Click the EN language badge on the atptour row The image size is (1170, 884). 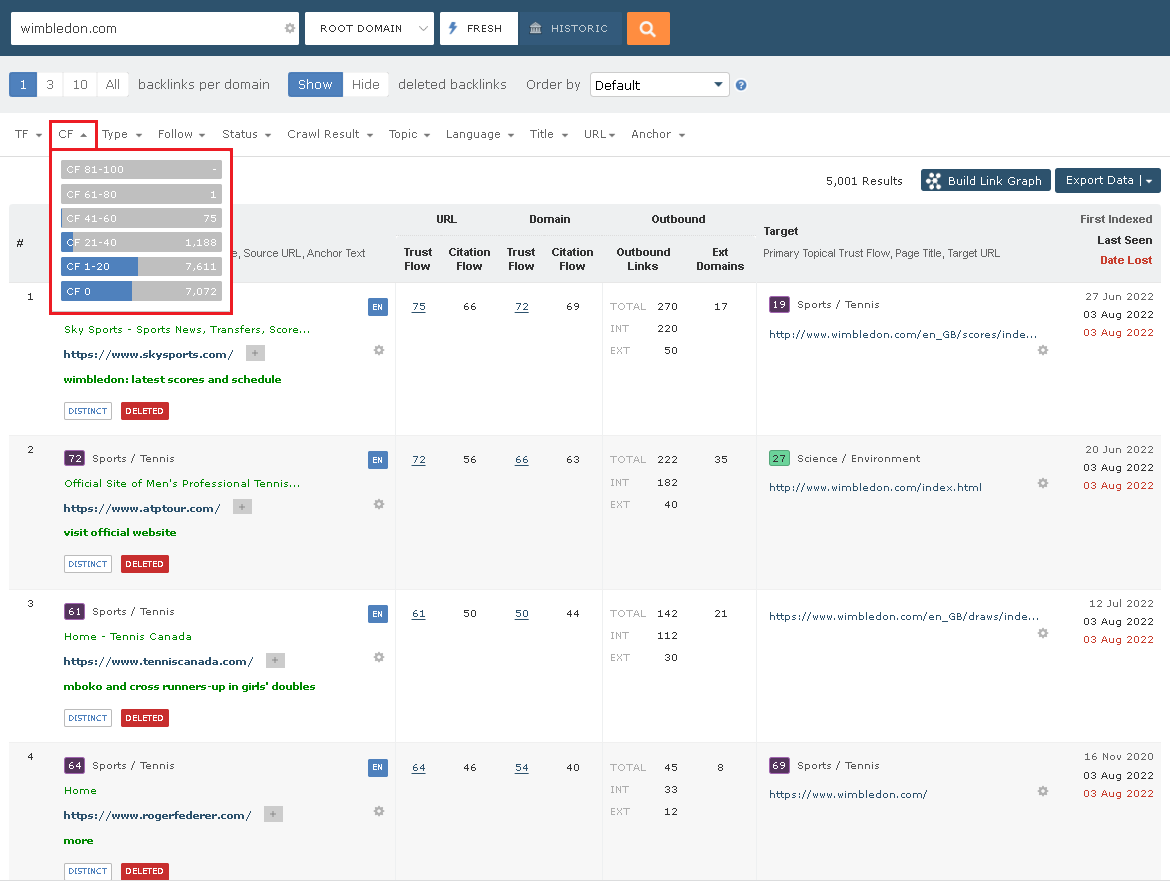[377, 460]
